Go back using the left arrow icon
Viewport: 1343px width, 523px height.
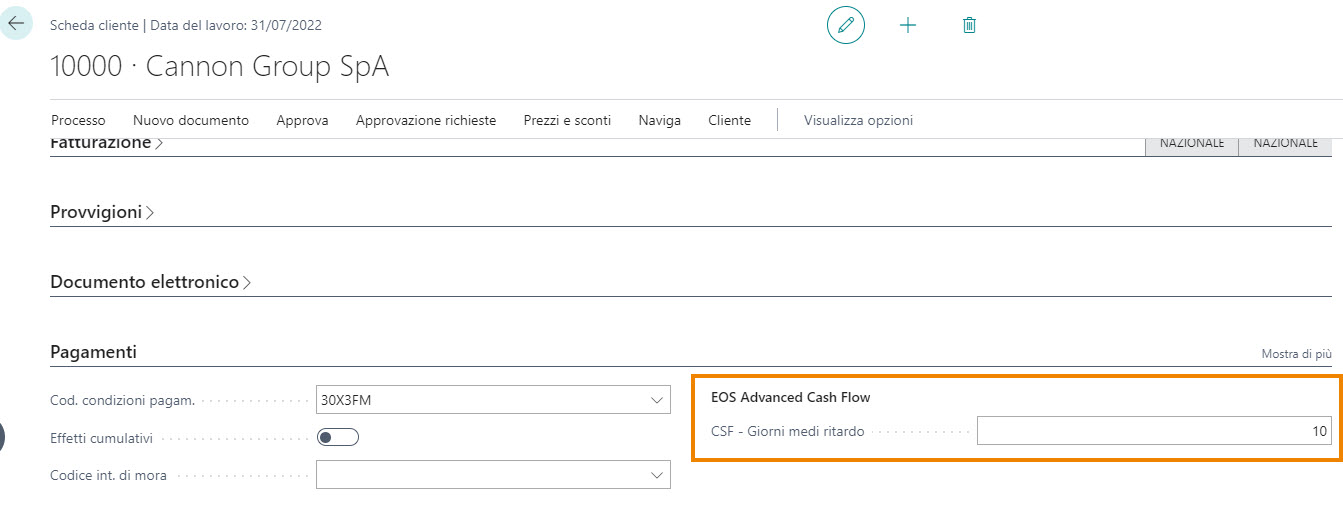tap(16, 22)
